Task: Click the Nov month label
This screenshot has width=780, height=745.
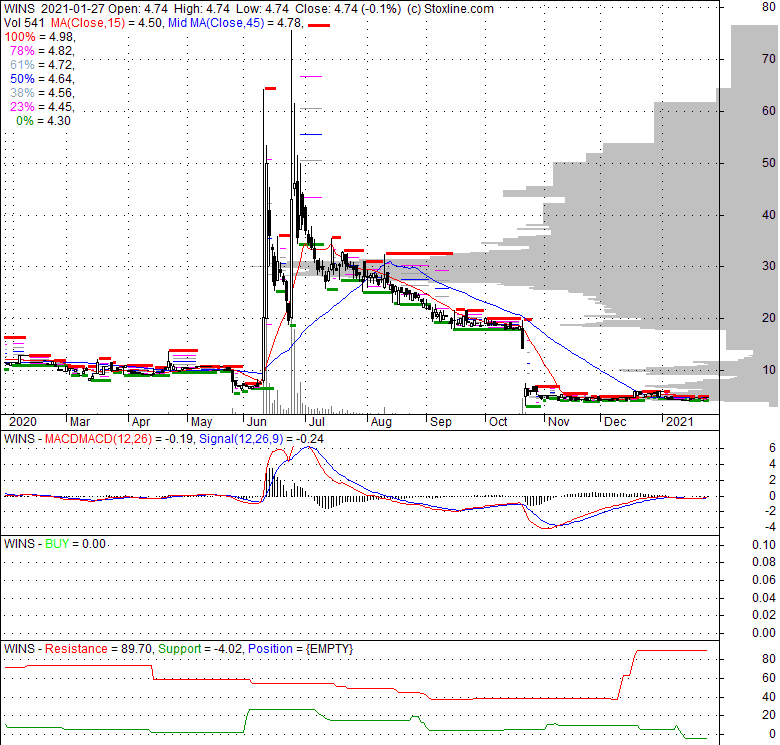Action: coord(559,422)
